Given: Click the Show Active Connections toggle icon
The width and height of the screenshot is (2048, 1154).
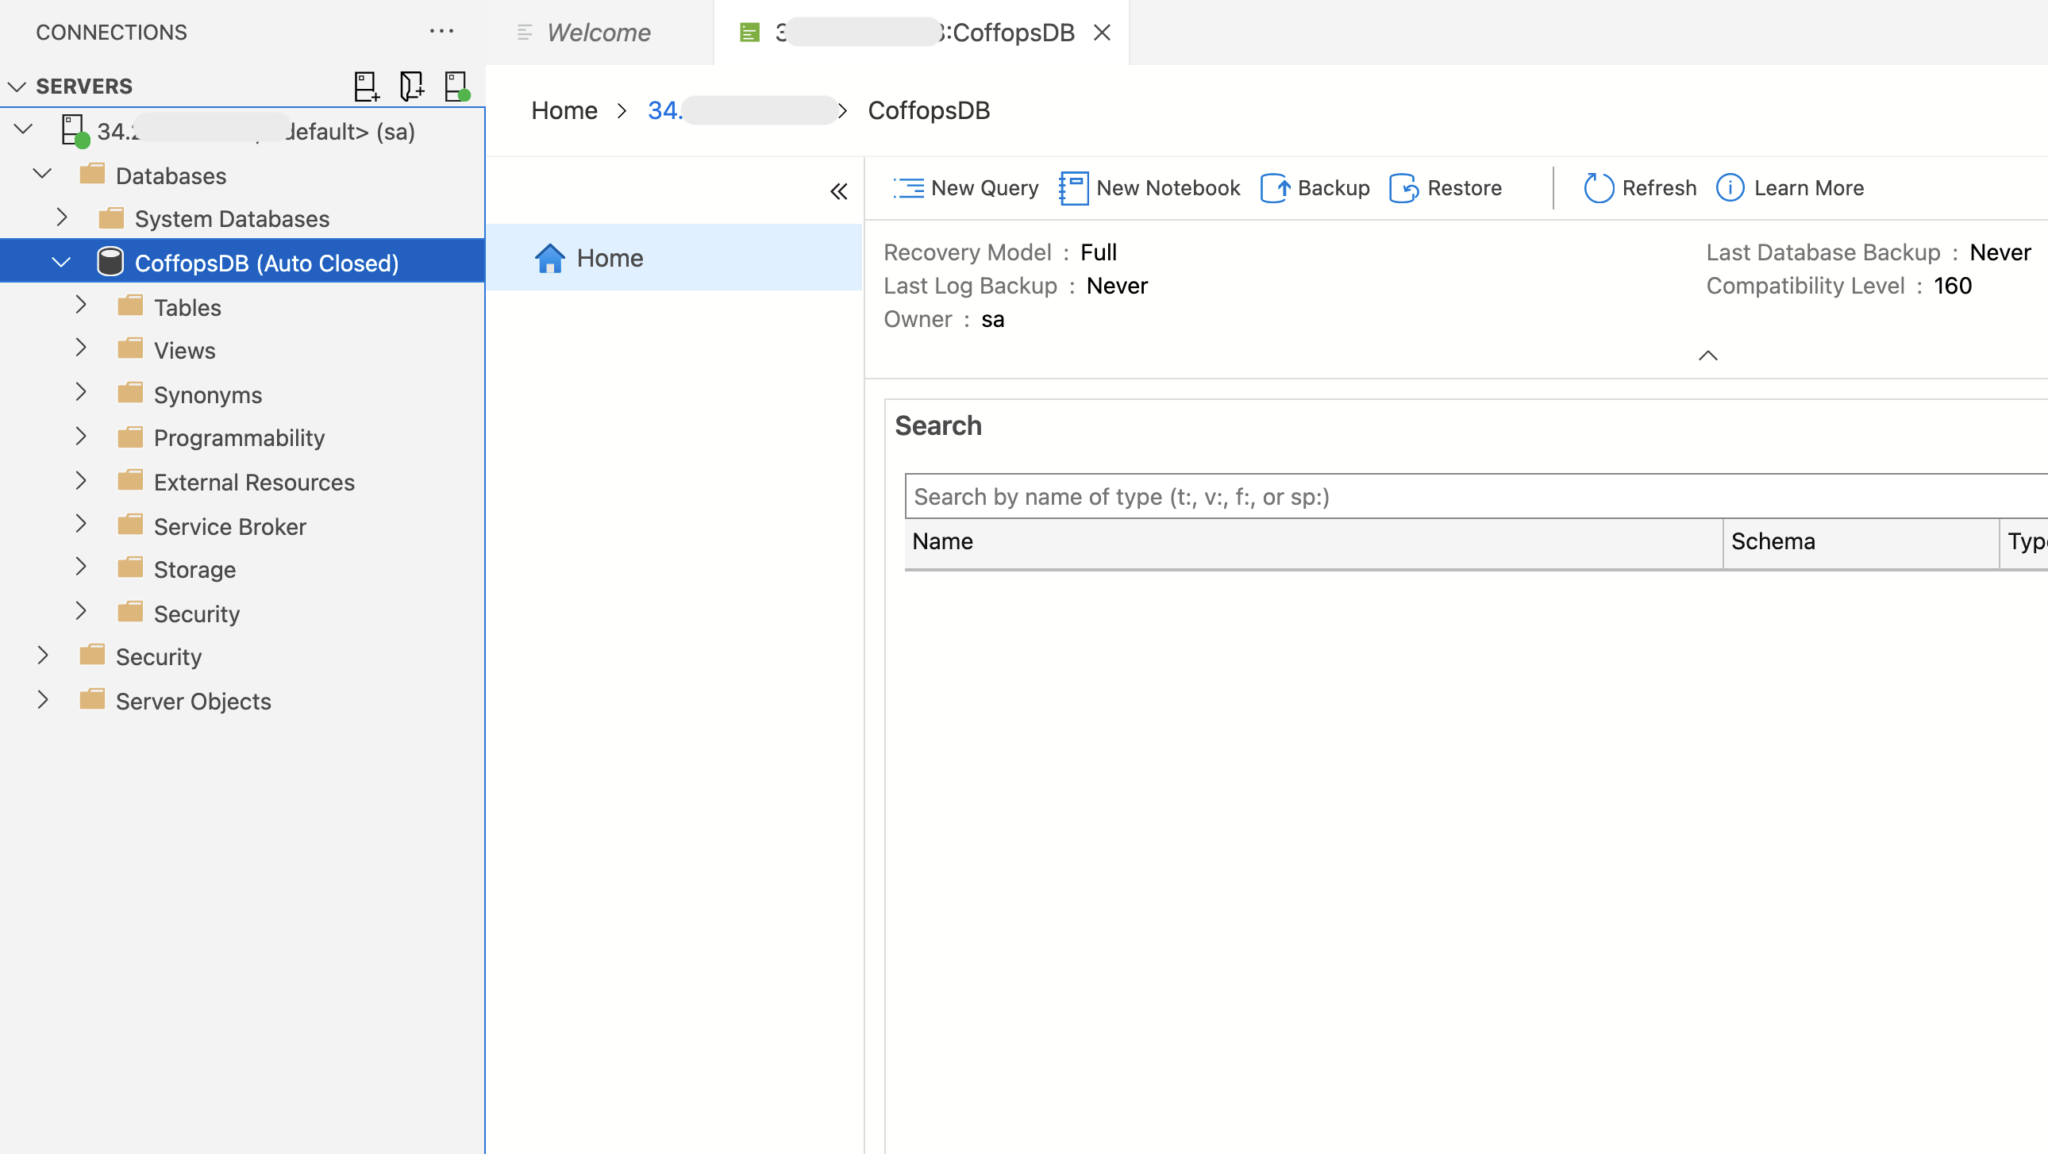Looking at the screenshot, I should [458, 86].
